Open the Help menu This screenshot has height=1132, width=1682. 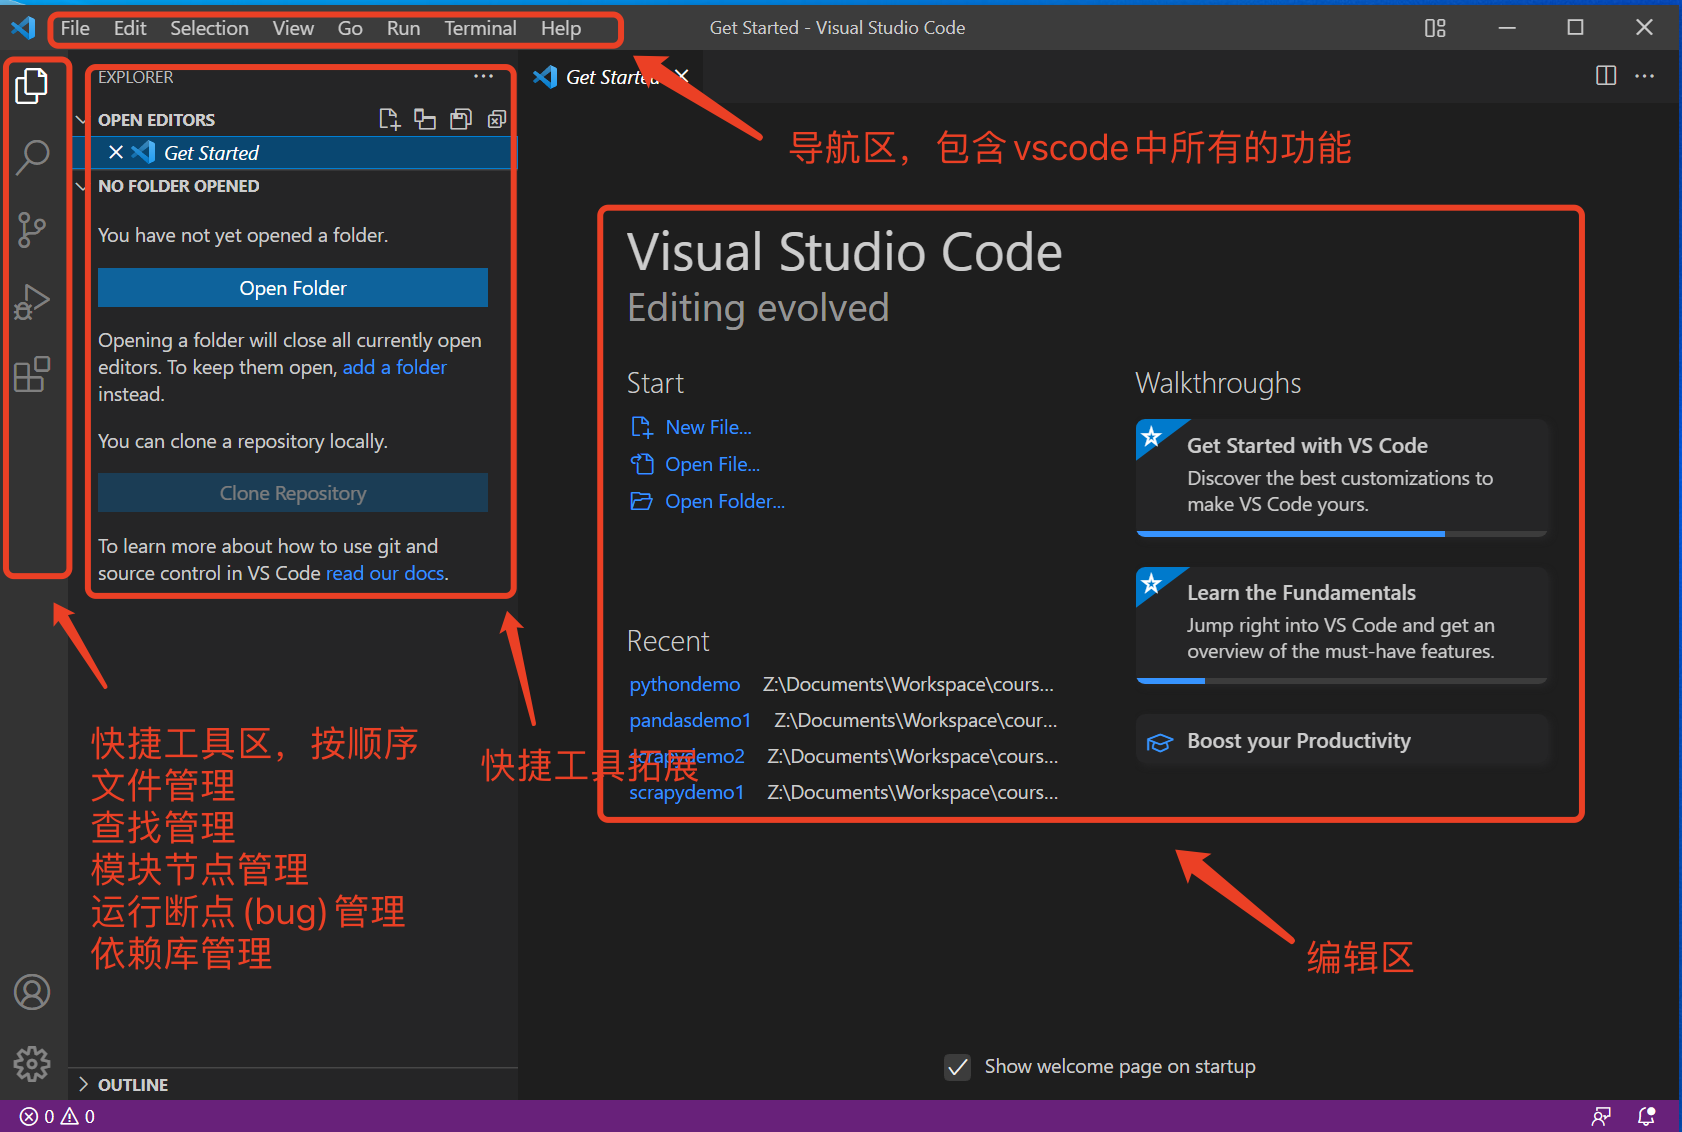pos(561,28)
